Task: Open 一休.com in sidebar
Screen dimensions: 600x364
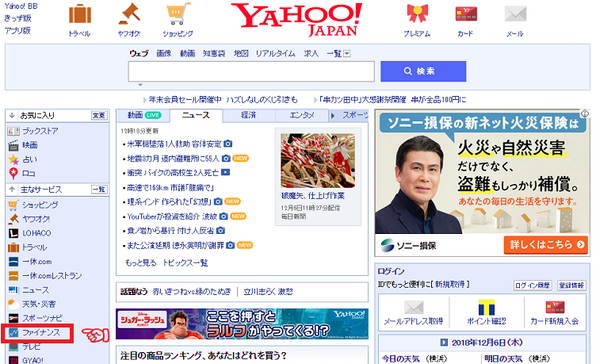Action: click(x=37, y=261)
